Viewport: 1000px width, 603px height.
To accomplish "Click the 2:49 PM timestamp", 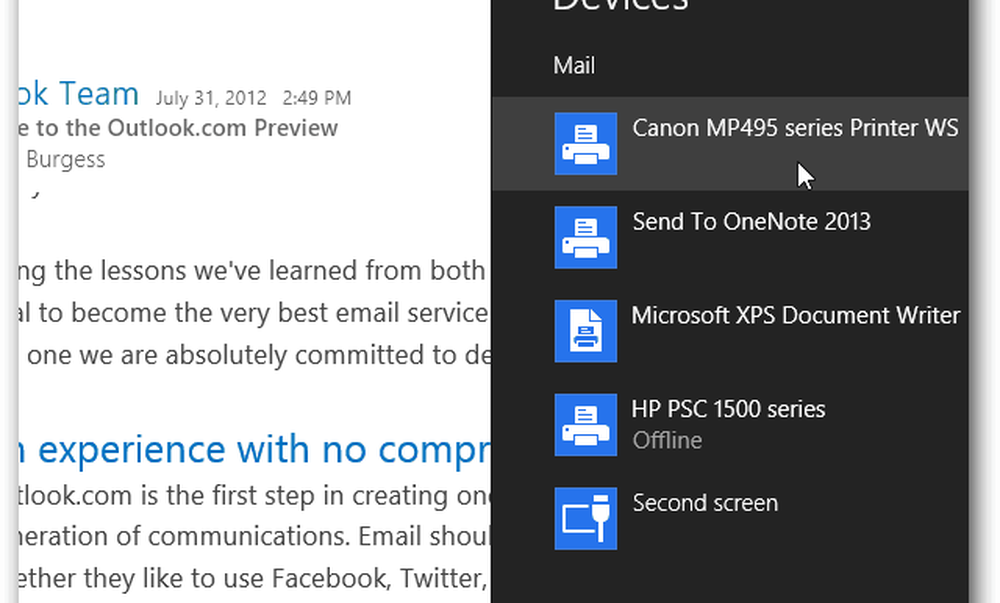I will click(x=317, y=98).
